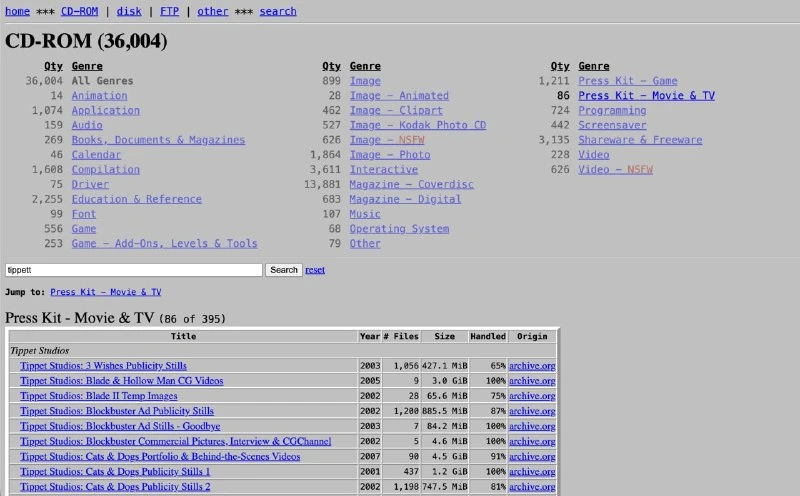Screen dimensions: 800x496
Task: Open archive.org origin for Cats & Dogs Stills 2
Action: [x=532, y=487]
